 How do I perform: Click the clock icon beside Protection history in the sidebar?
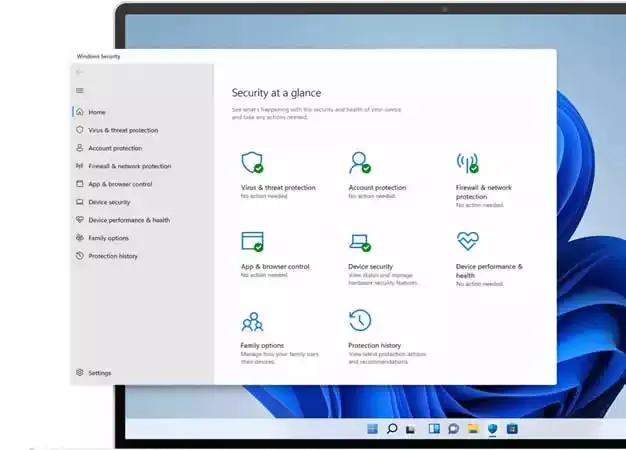[x=80, y=256]
